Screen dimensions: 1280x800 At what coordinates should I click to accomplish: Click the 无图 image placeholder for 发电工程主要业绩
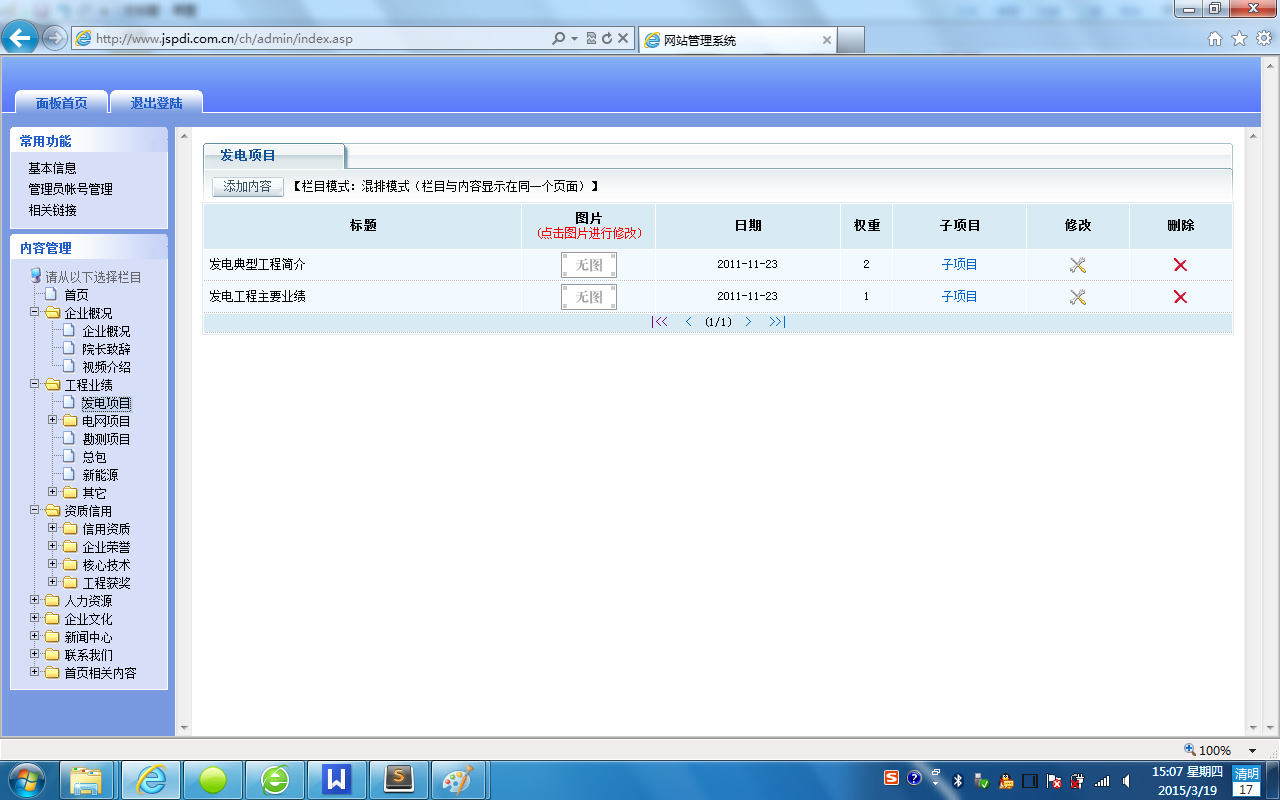click(589, 297)
